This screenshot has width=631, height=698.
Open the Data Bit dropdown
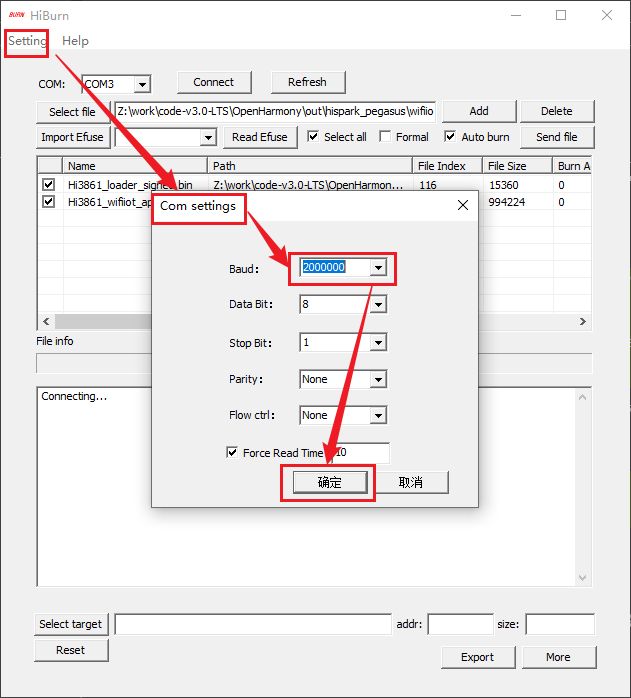(379, 305)
